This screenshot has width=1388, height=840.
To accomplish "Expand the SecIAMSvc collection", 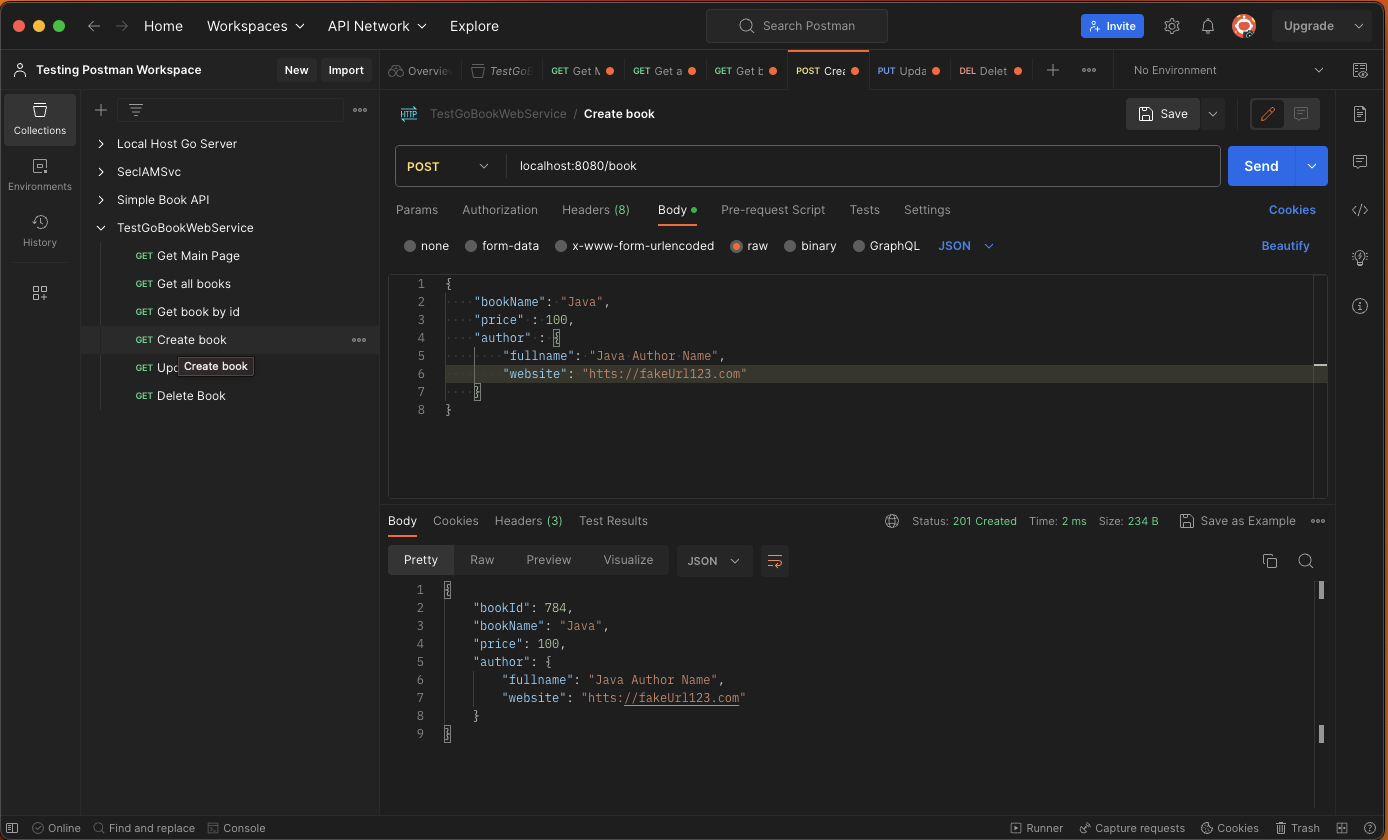I will pyautogui.click(x=101, y=172).
